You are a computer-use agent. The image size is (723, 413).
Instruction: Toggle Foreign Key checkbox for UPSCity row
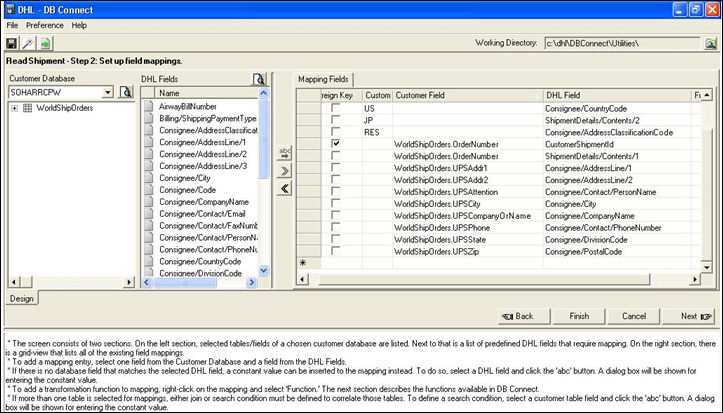[336, 204]
